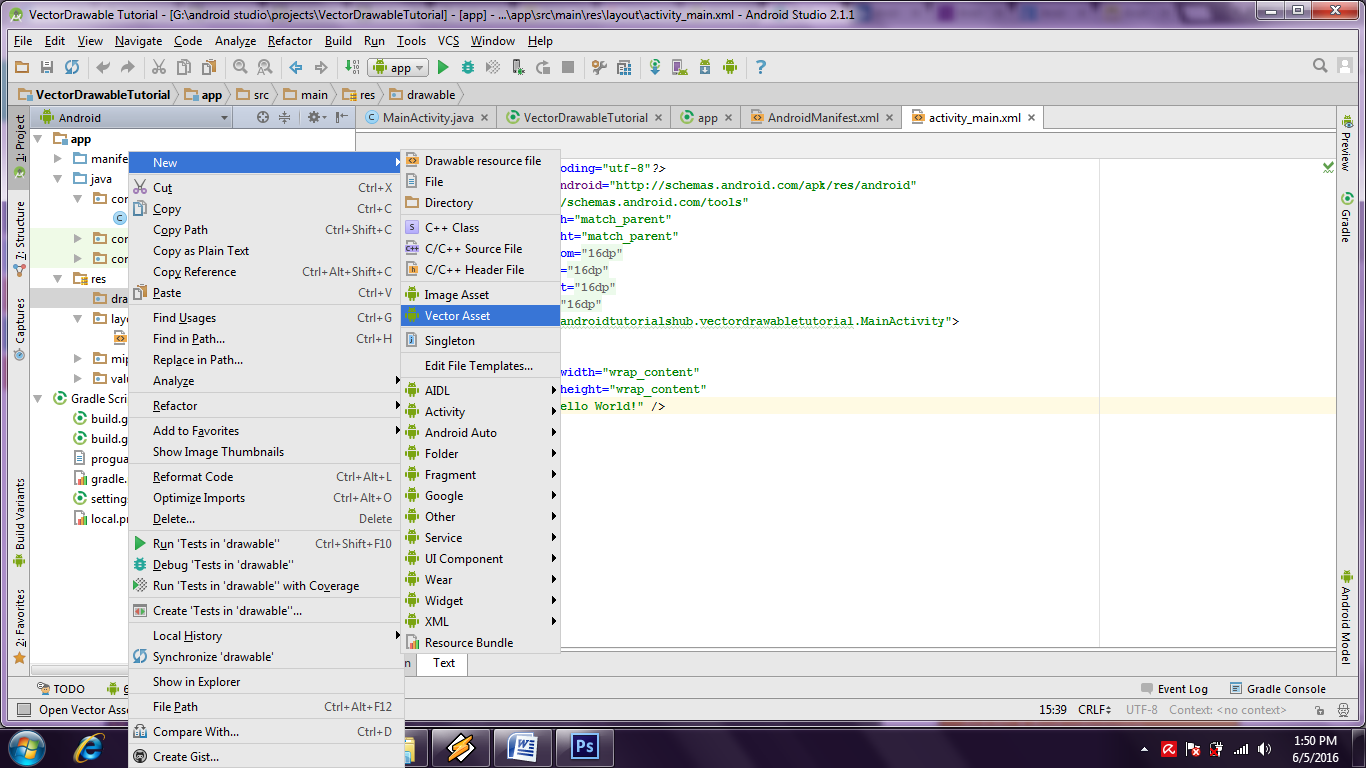Screen dimensions: 1366x768
Task: Select Show in Explorer context item
Action: click(x=265, y=682)
